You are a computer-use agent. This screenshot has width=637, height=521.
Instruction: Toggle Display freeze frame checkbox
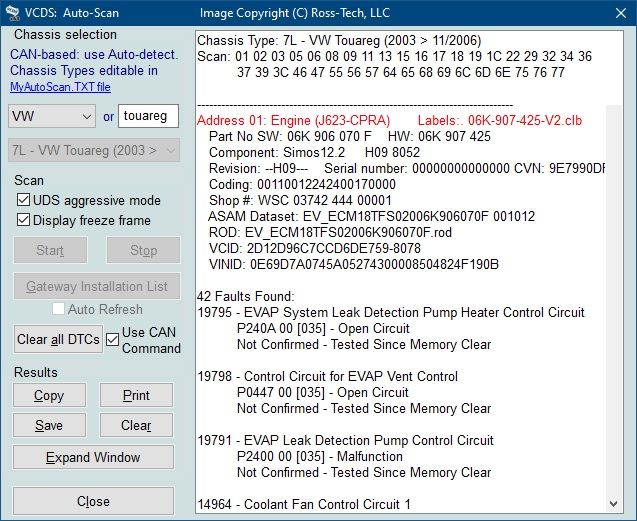click(24, 220)
